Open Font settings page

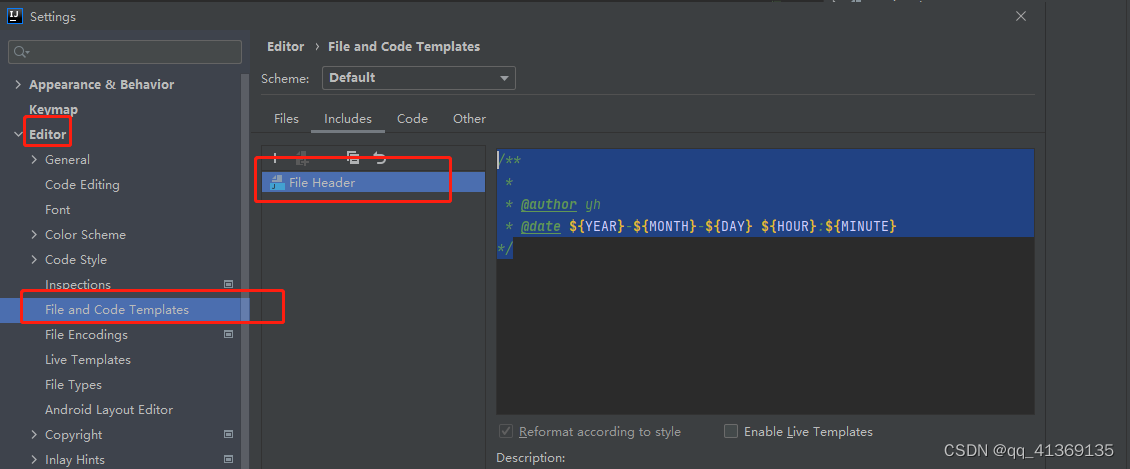(58, 210)
